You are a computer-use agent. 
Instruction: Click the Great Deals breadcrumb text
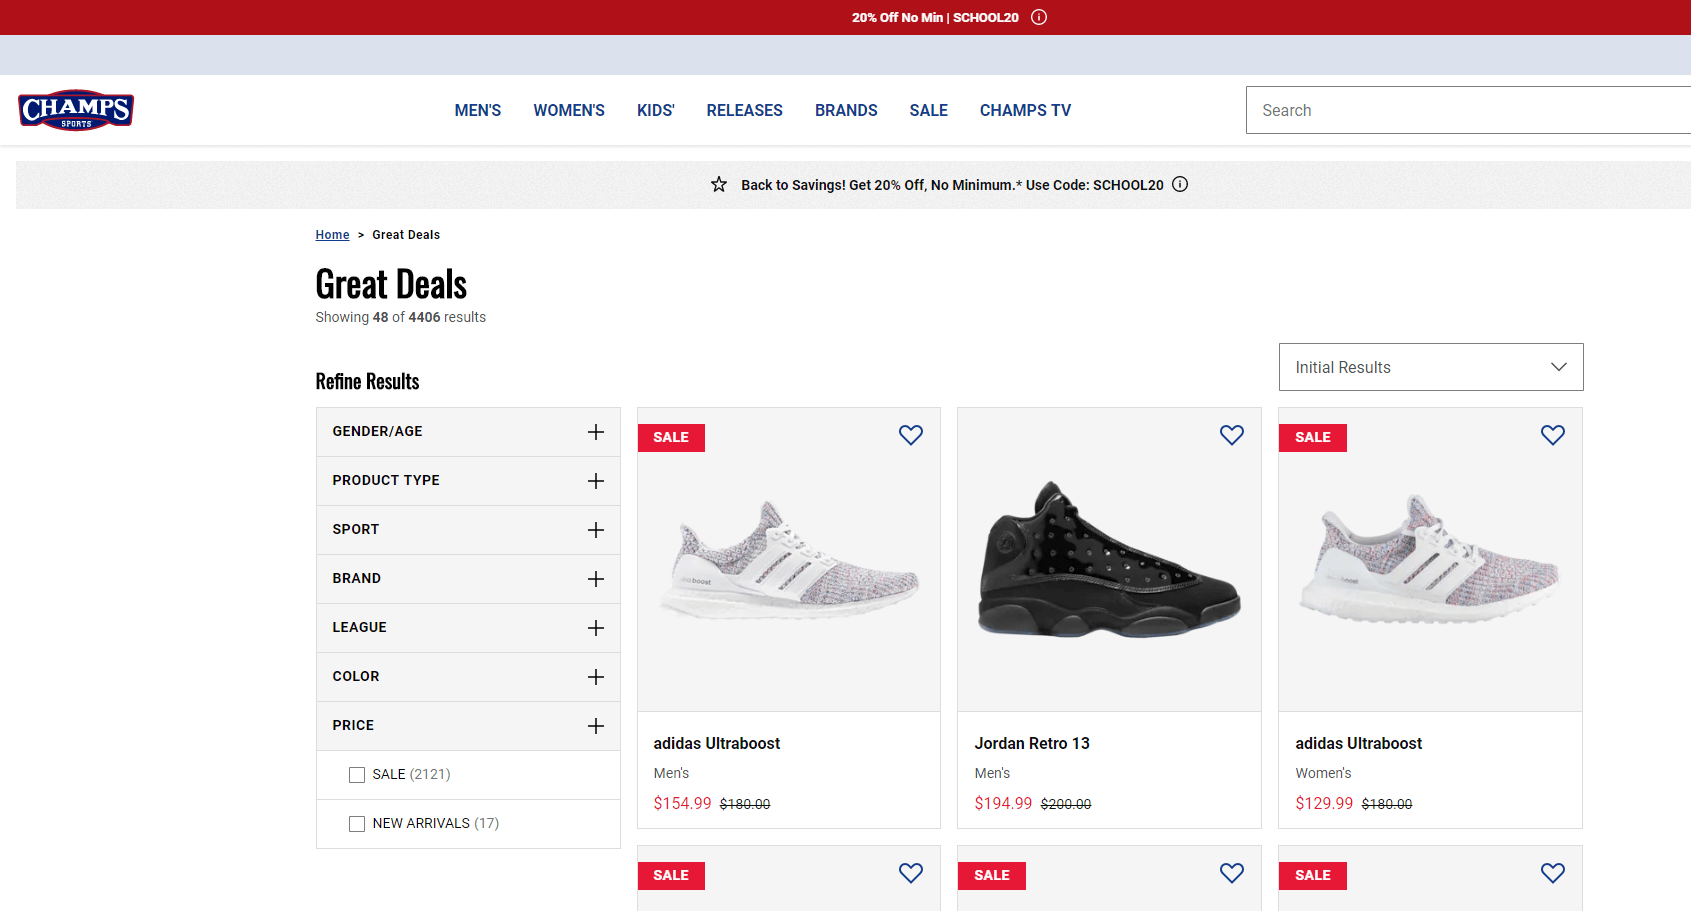(x=406, y=235)
